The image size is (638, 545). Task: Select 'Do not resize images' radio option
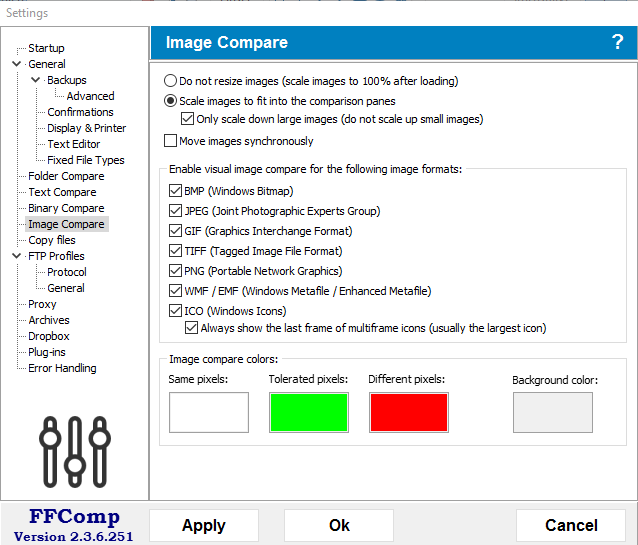[170, 81]
